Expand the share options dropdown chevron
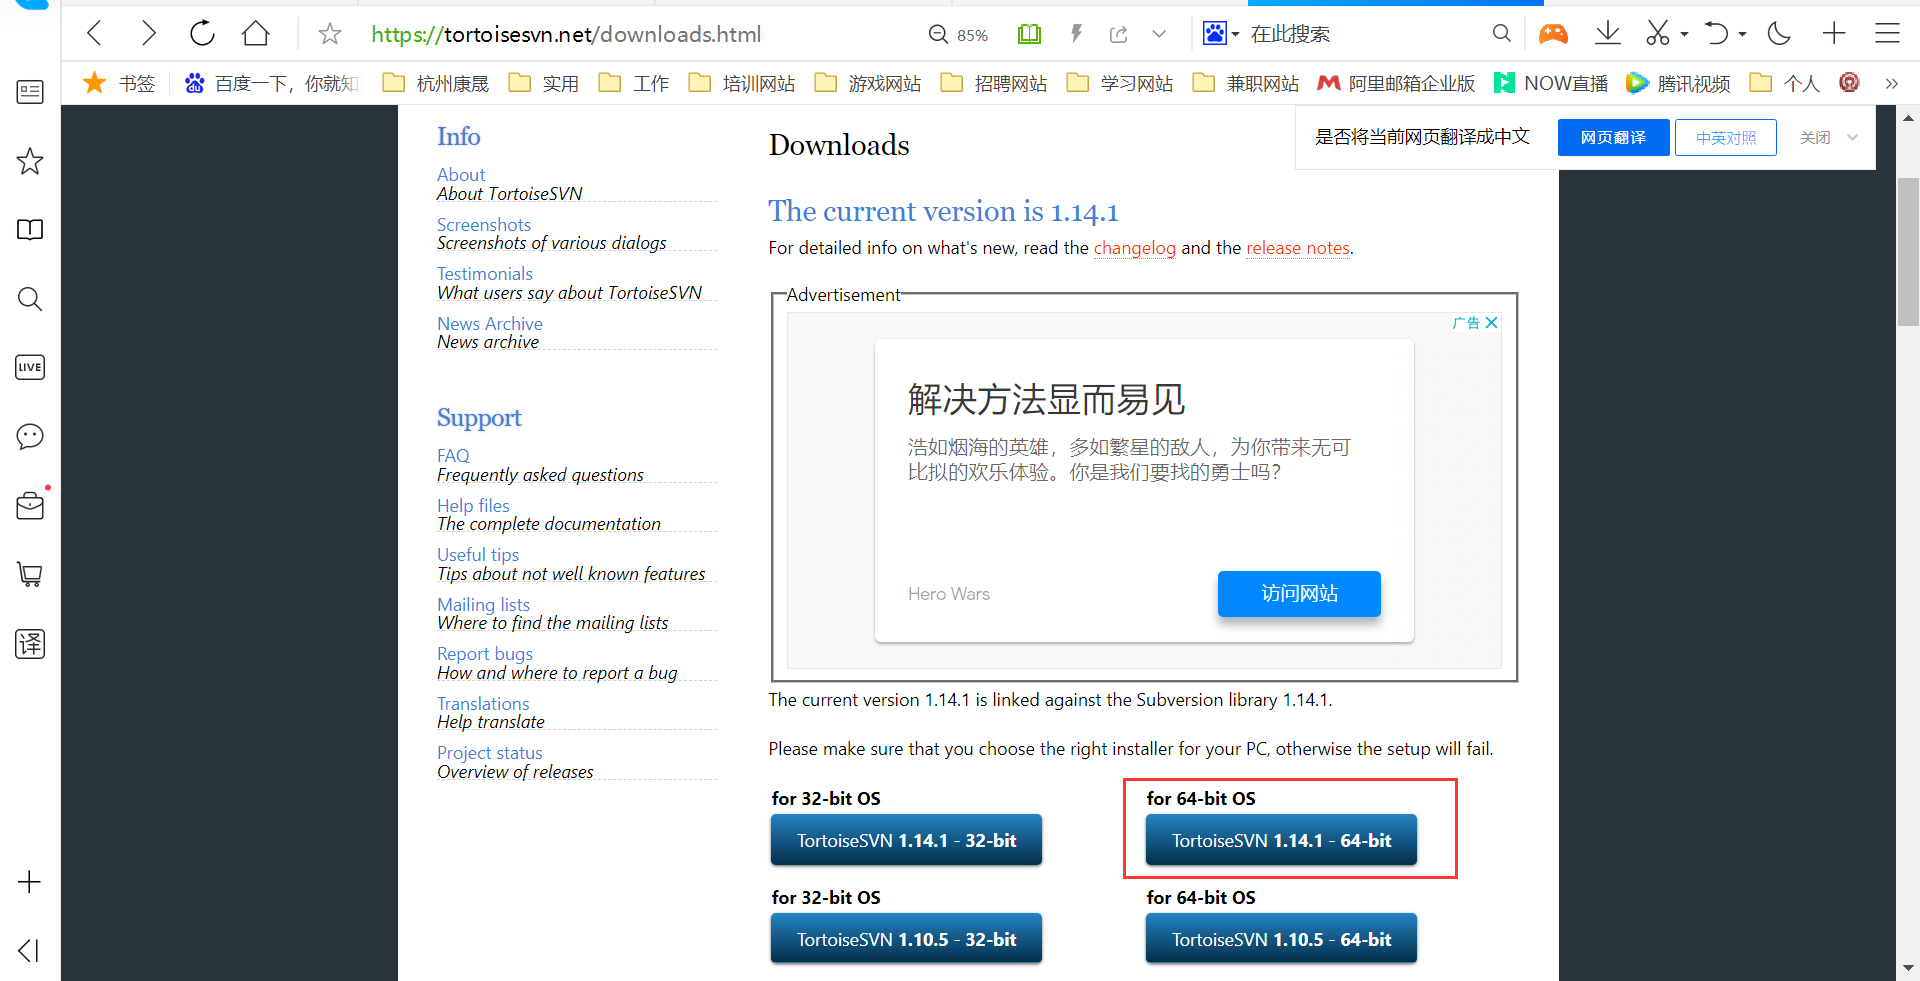The image size is (1920, 981). (x=1159, y=33)
